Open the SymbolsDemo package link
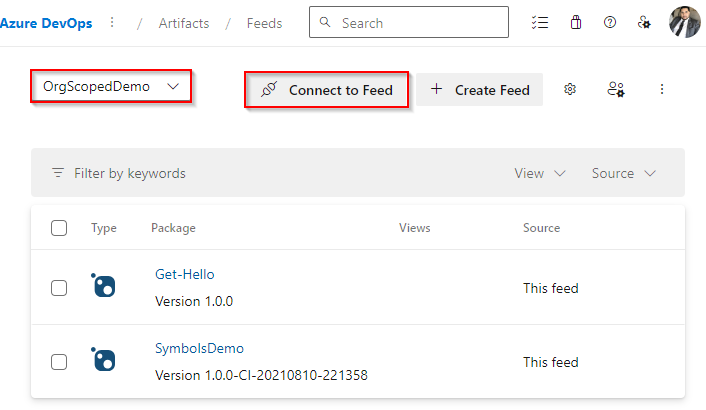Viewport: 706px width, 410px height. pos(199,348)
